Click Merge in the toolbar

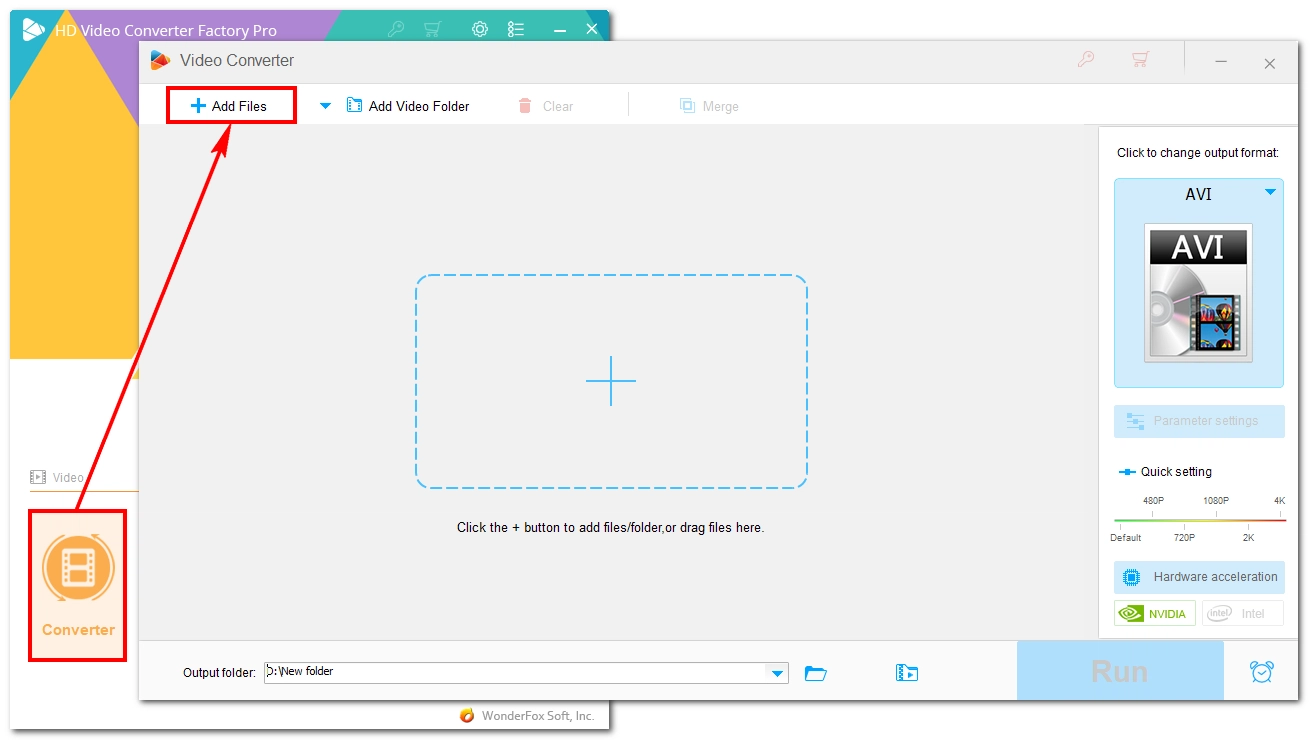tap(709, 106)
